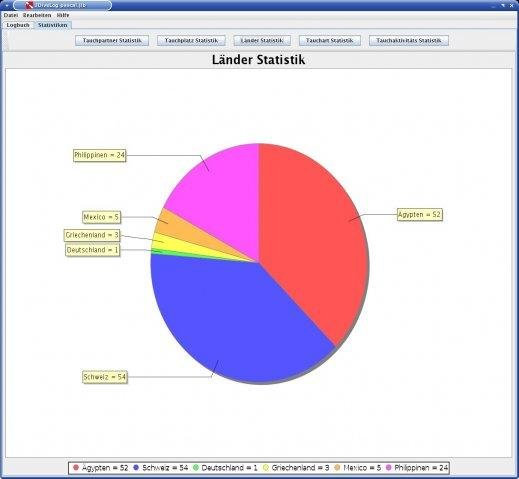Open the Hilfe menu
This screenshot has height=479, width=519.
coord(63,15)
